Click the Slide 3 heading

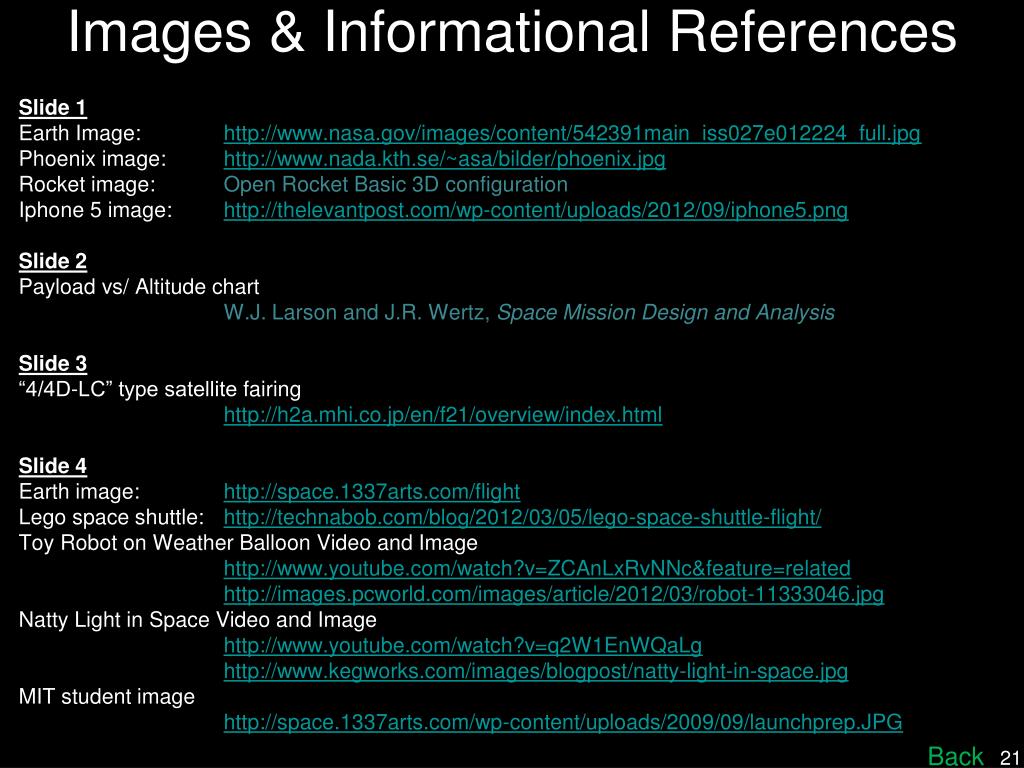click(x=53, y=364)
